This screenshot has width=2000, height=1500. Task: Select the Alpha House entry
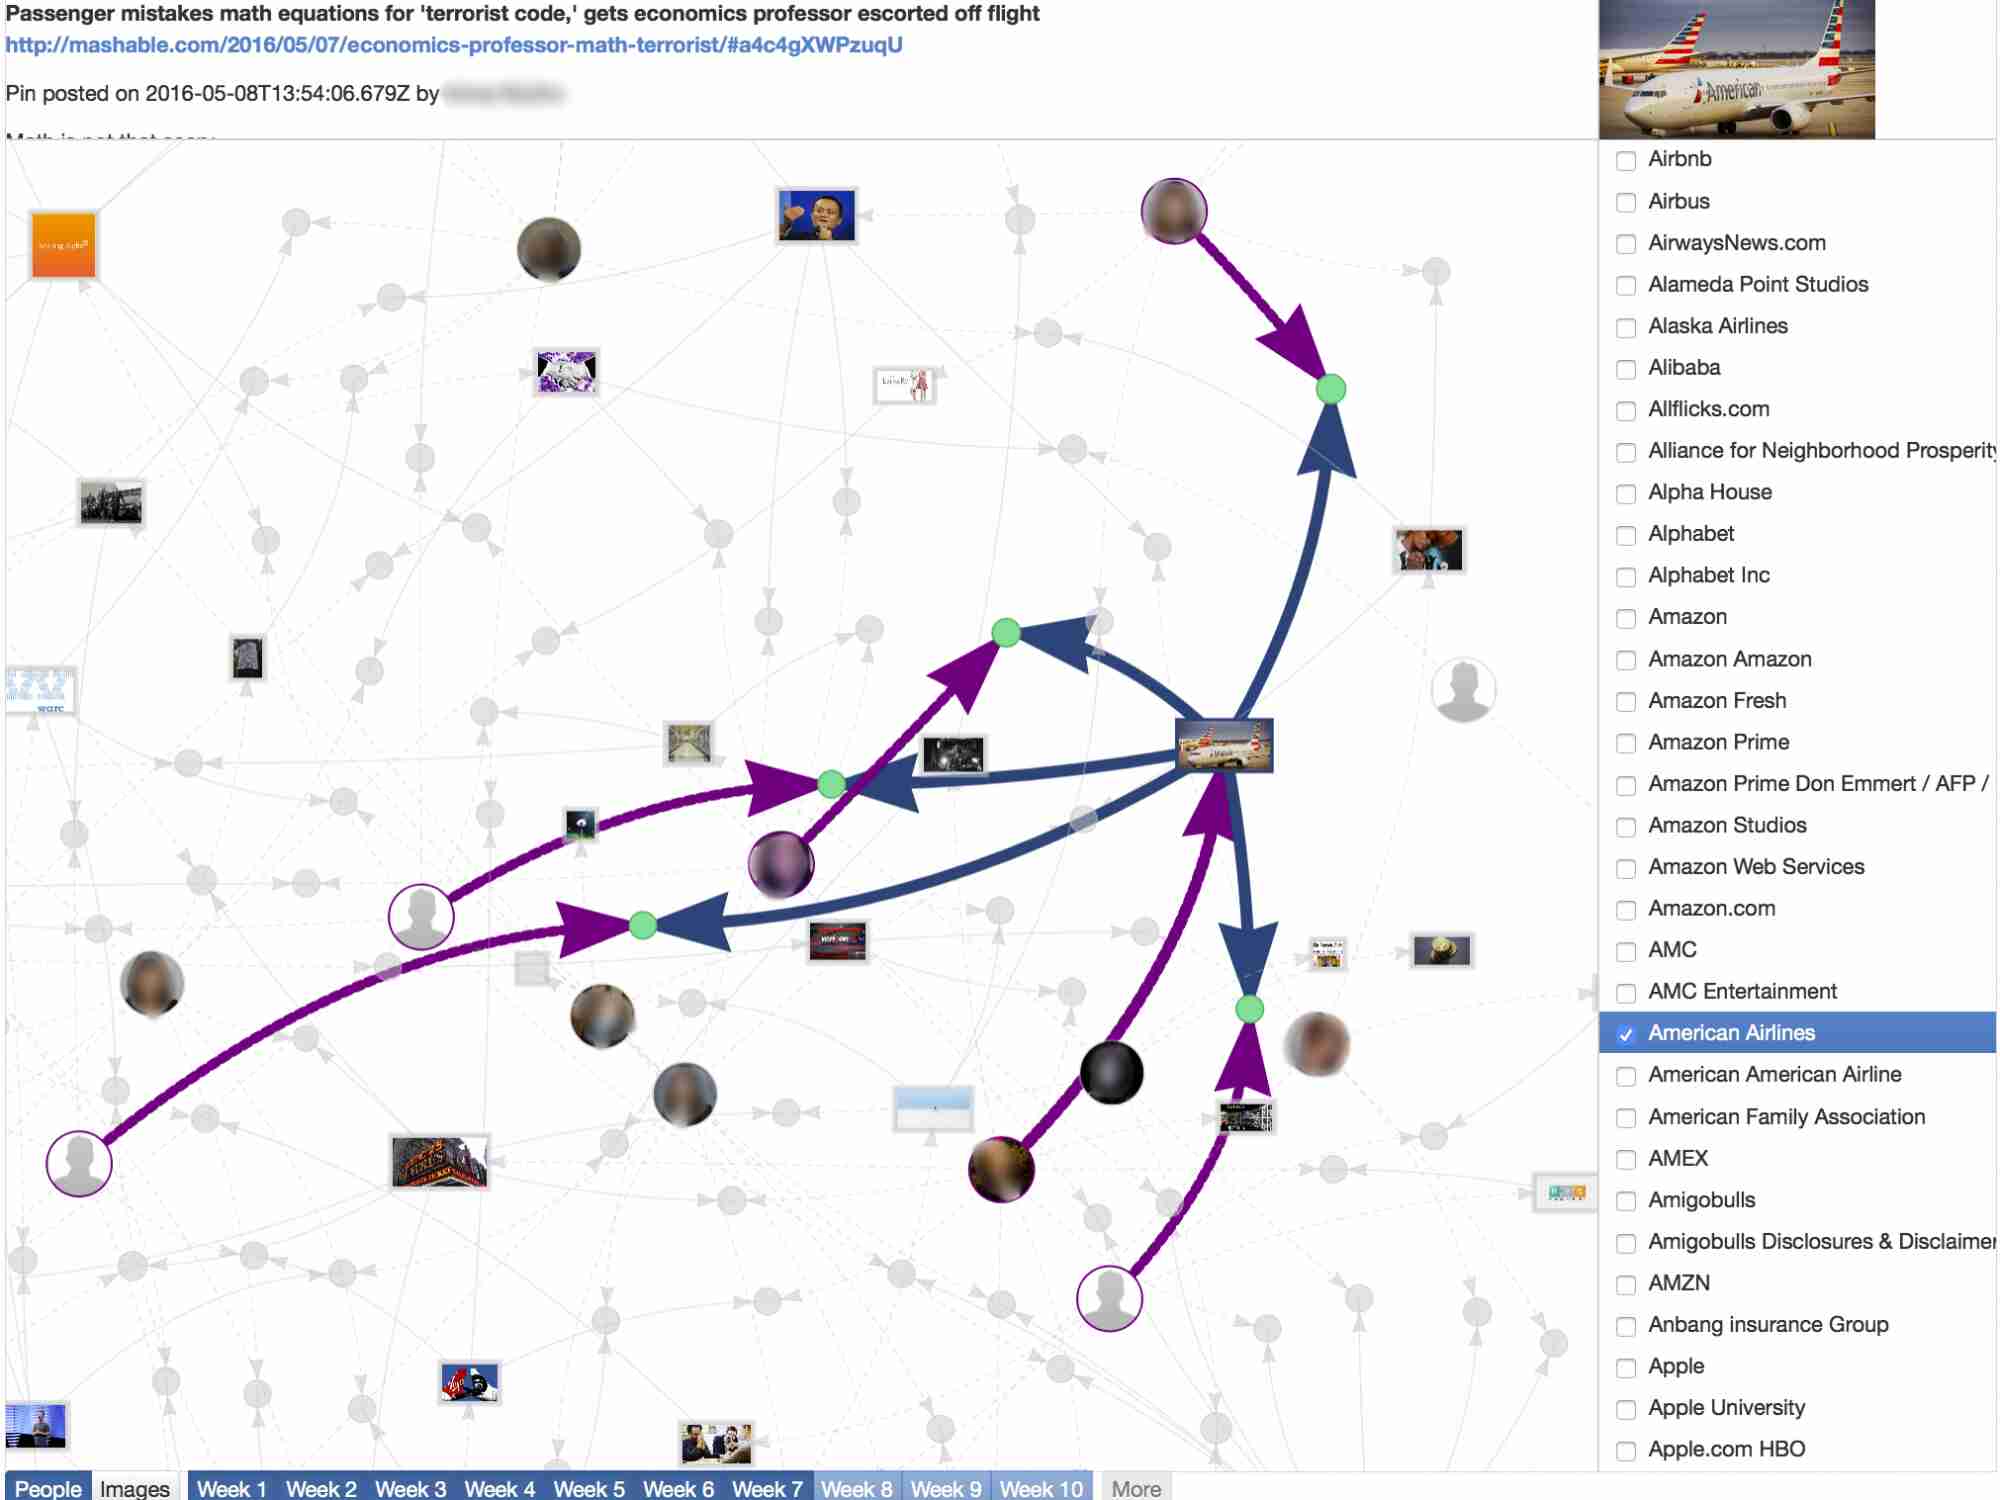[1709, 493]
